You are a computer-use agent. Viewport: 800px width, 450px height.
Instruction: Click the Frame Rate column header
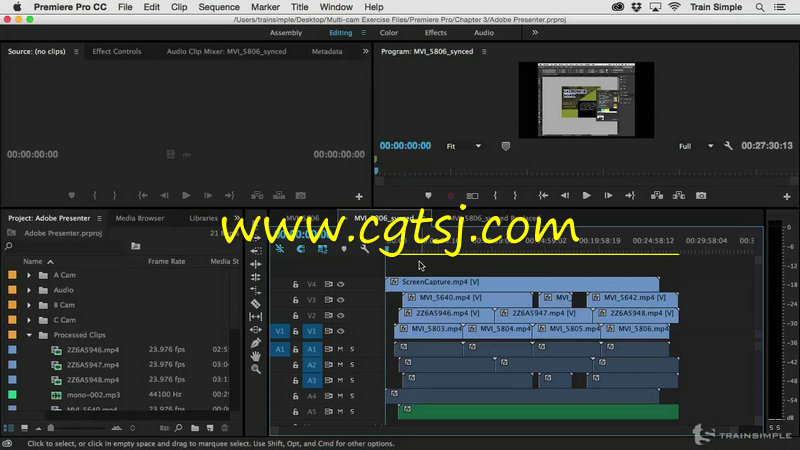click(166, 261)
